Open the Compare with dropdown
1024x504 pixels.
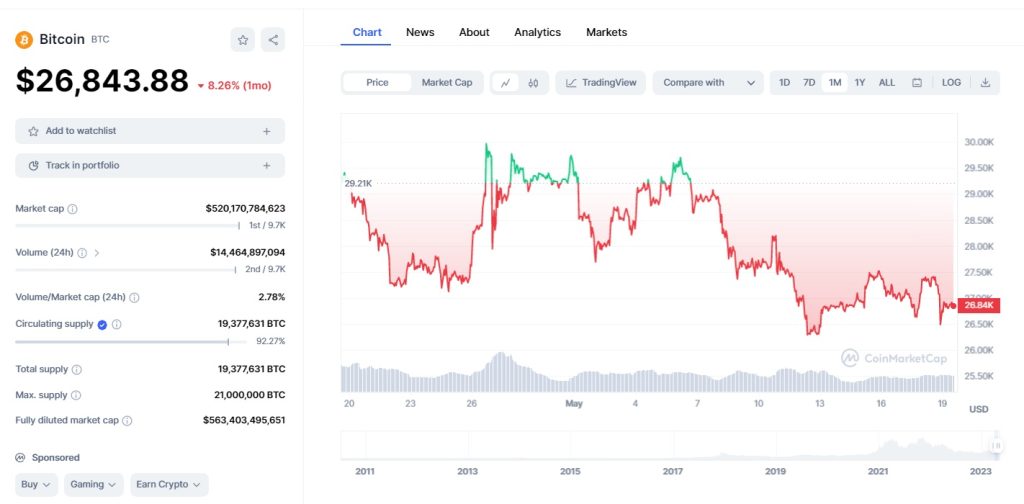[x=708, y=83]
